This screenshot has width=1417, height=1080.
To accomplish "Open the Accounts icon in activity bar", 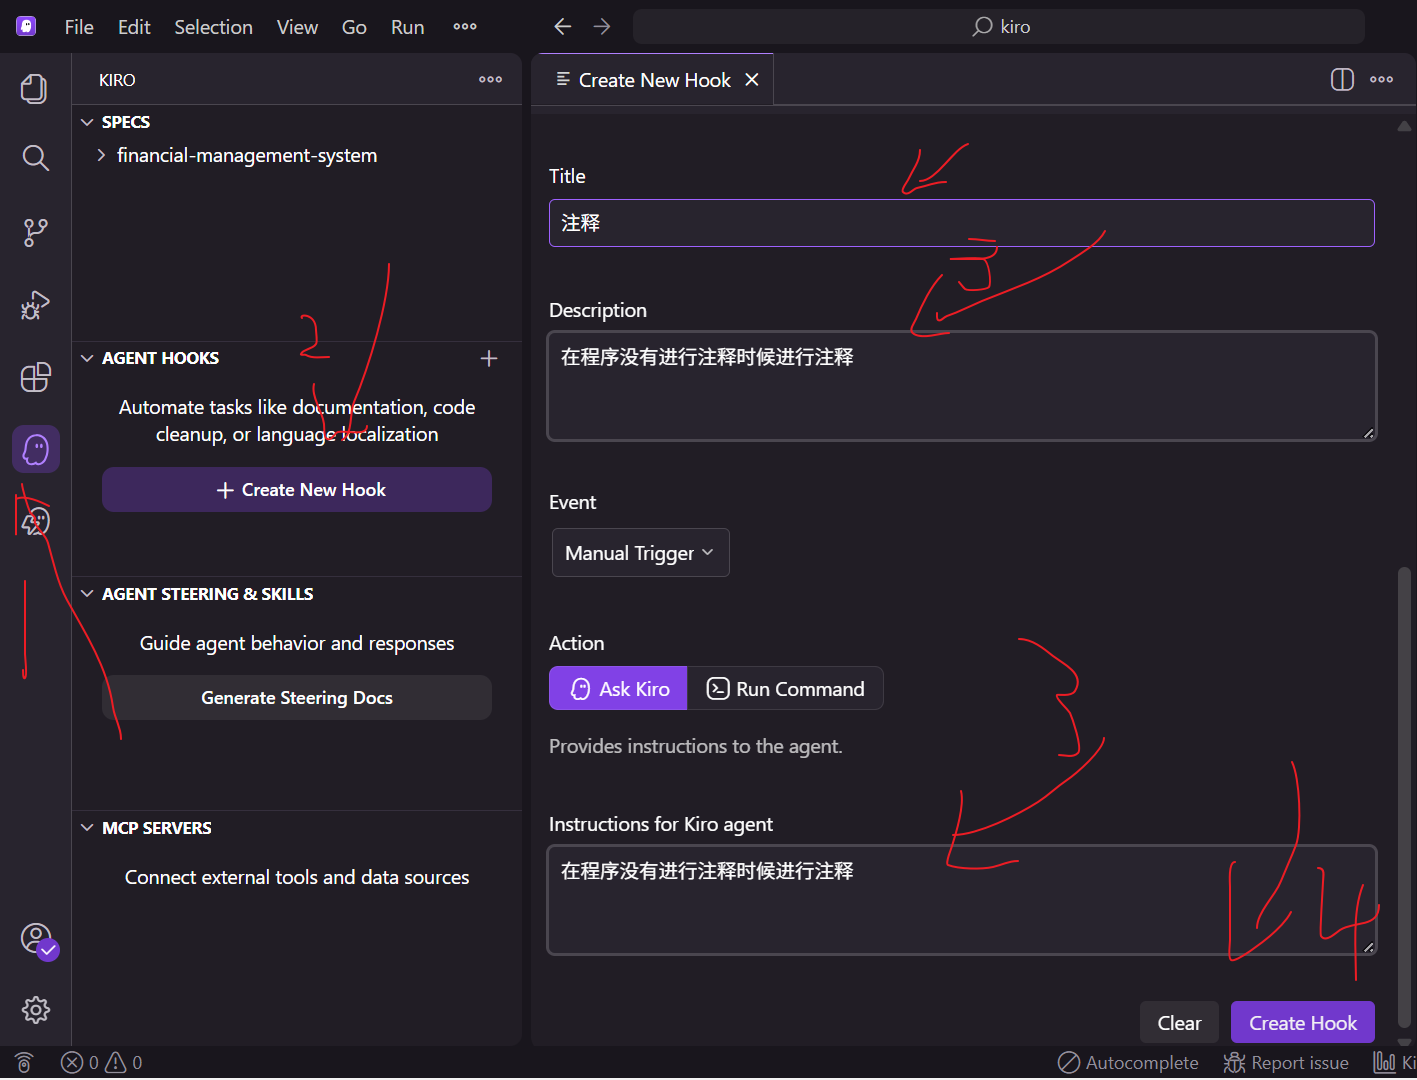I will pos(38,940).
